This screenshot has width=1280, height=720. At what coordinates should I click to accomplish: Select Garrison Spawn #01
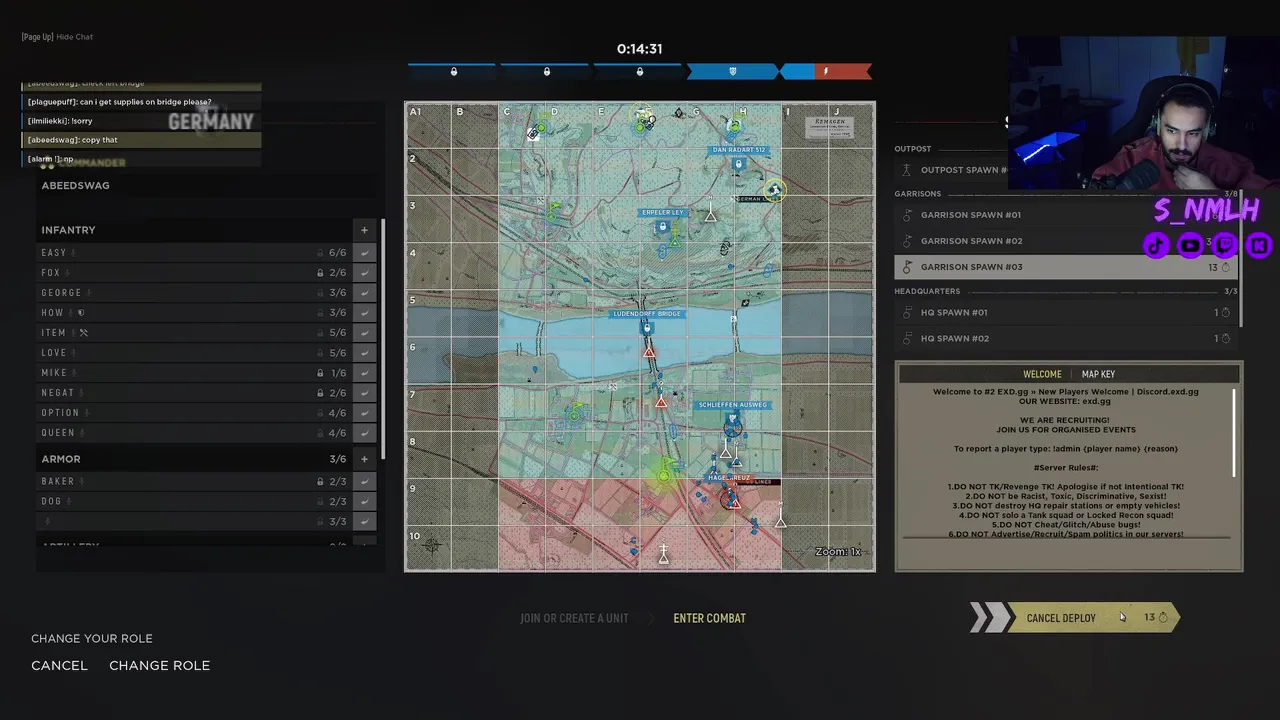pos(1065,215)
